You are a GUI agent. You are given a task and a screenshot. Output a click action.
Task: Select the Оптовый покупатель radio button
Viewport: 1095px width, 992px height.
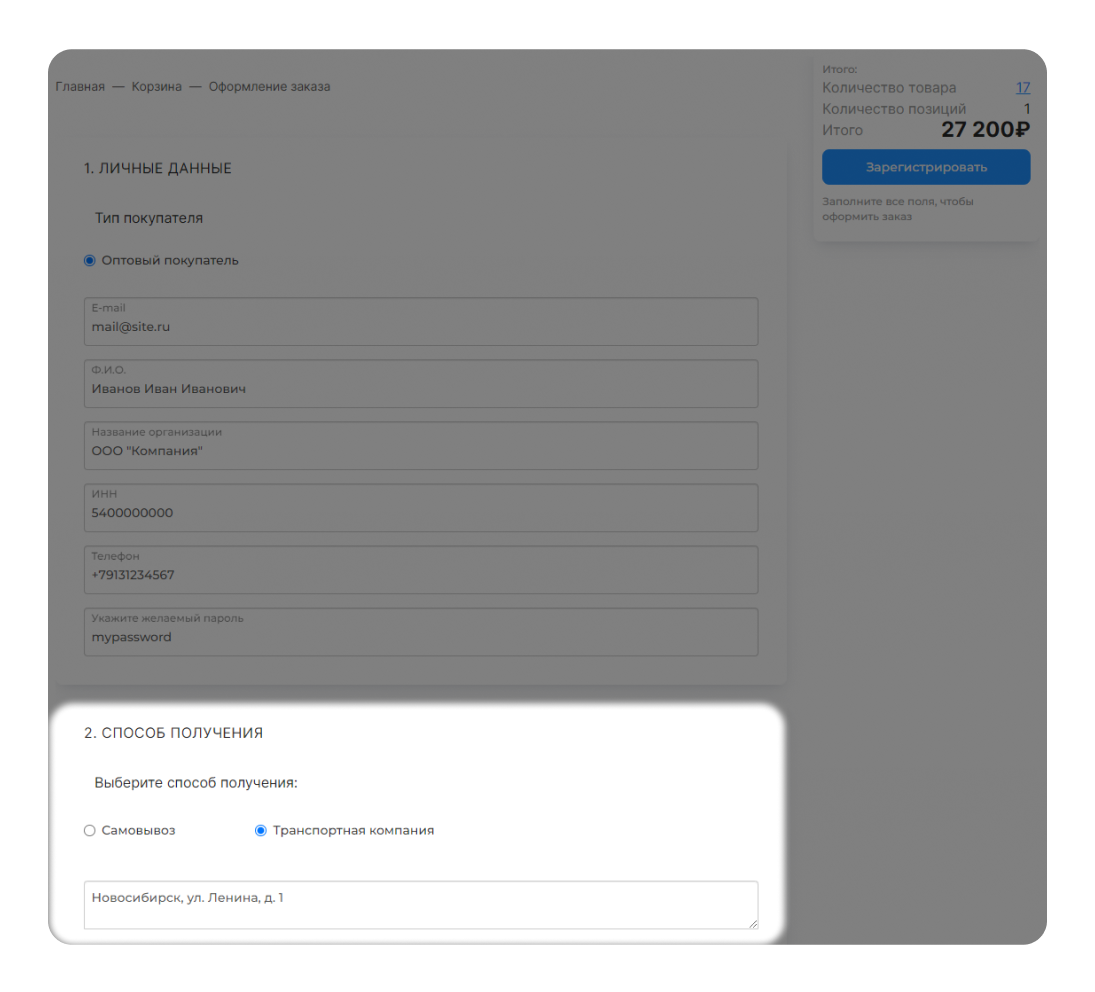tap(90, 261)
